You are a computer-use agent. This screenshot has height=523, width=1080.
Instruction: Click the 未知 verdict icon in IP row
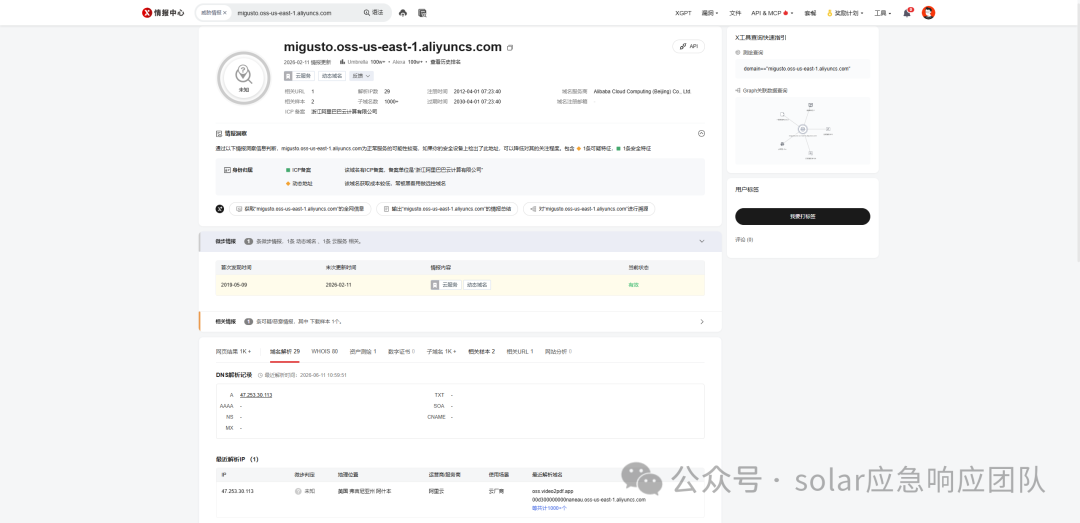pos(298,491)
